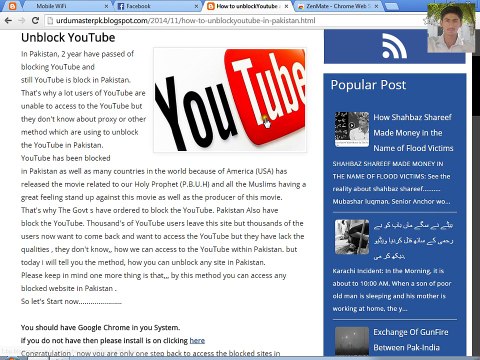Click the Exchange Of GunFire post thumbnail
Image resolution: width=480 pixels, height=360 pixels.
tap(352, 341)
